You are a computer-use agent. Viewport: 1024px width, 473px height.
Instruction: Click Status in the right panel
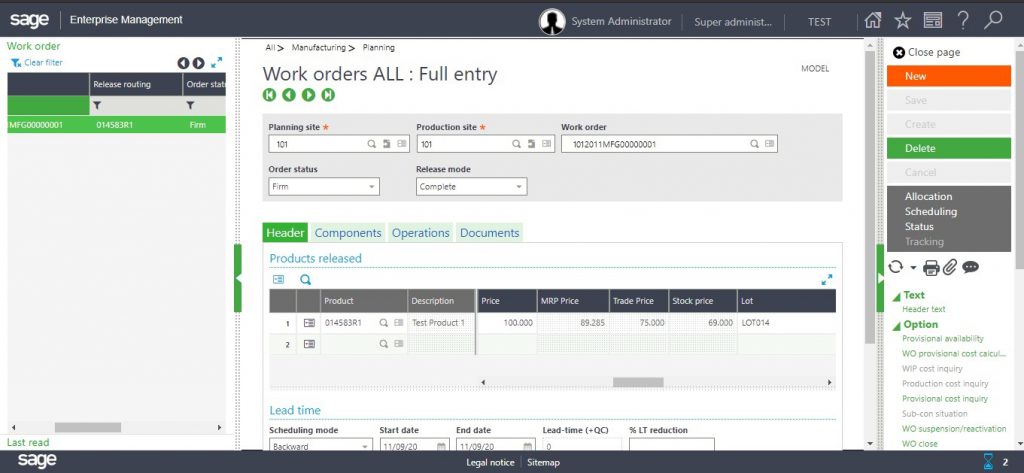[919, 227]
